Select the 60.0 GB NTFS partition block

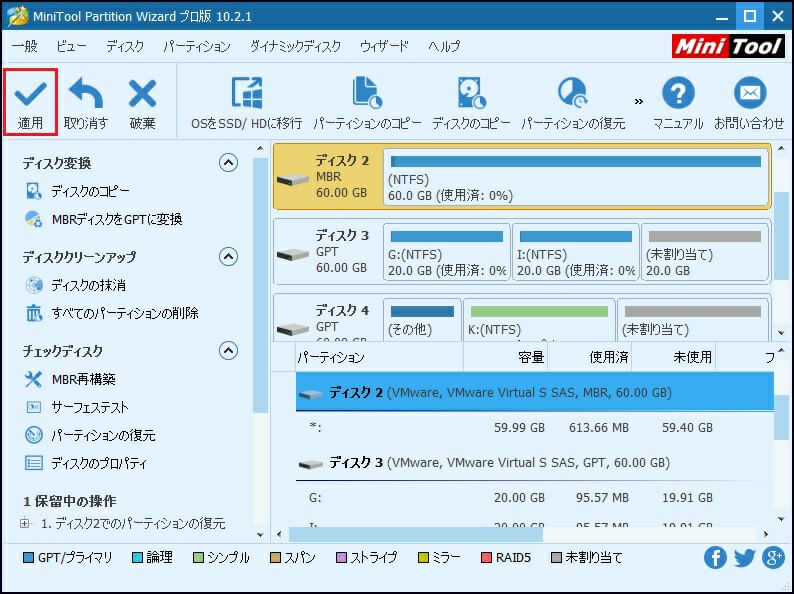576,177
